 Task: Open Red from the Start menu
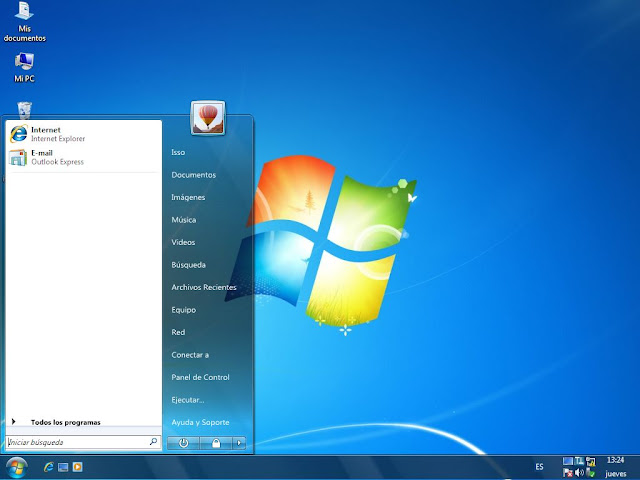tap(178, 332)
